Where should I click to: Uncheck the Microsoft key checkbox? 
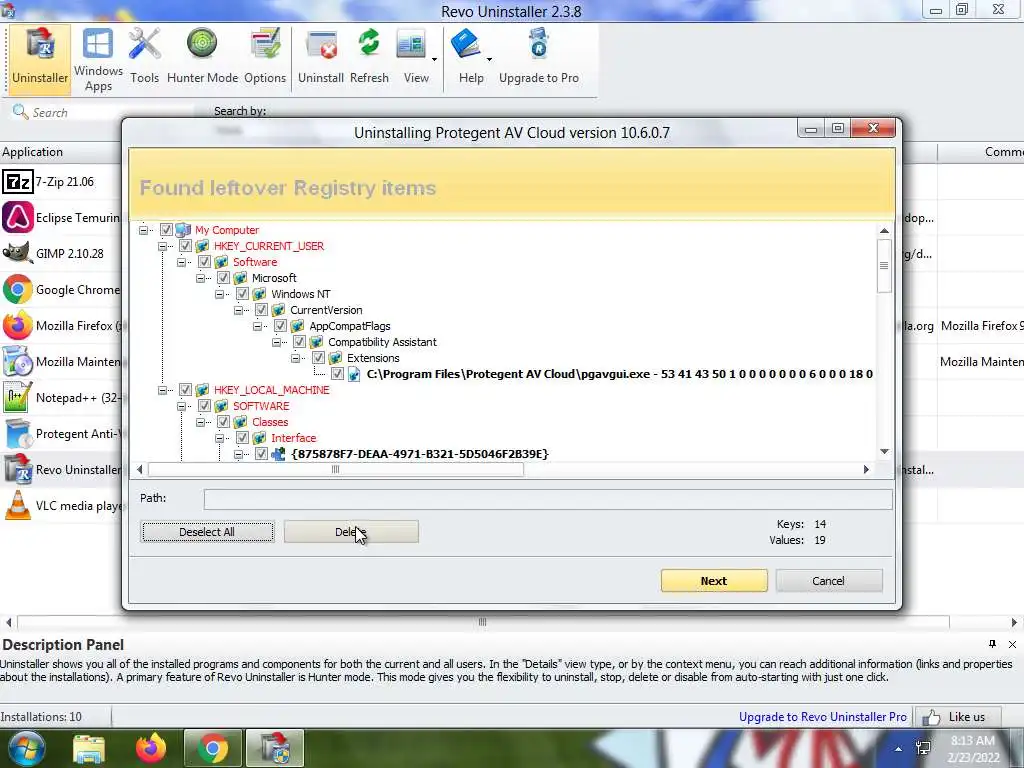point(223,278)
